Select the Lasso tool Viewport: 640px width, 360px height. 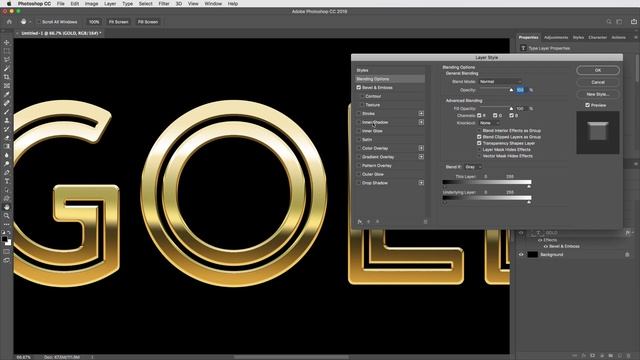click(x=7, y=60)
